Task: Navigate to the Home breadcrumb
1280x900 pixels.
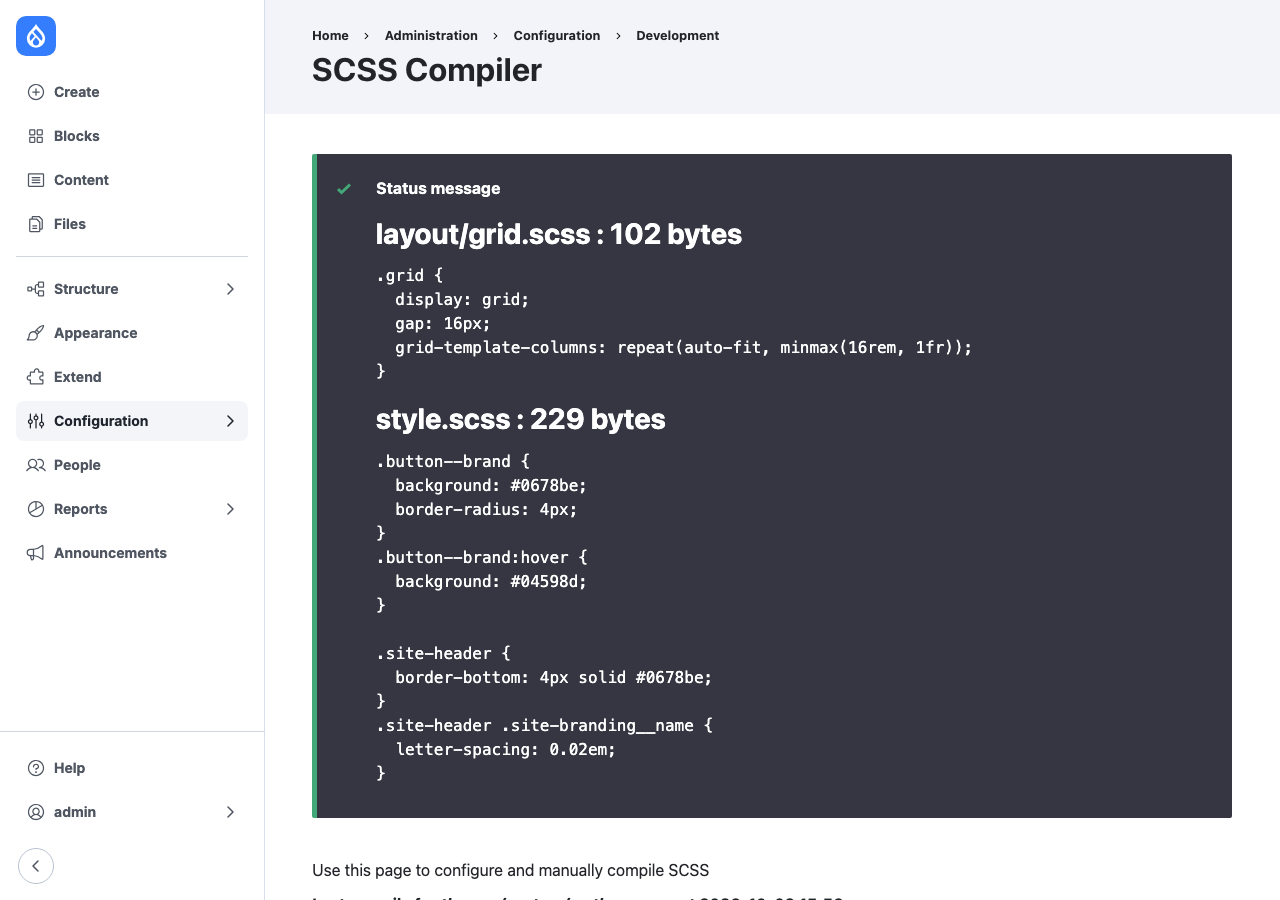Action: (x=330, y=35)
